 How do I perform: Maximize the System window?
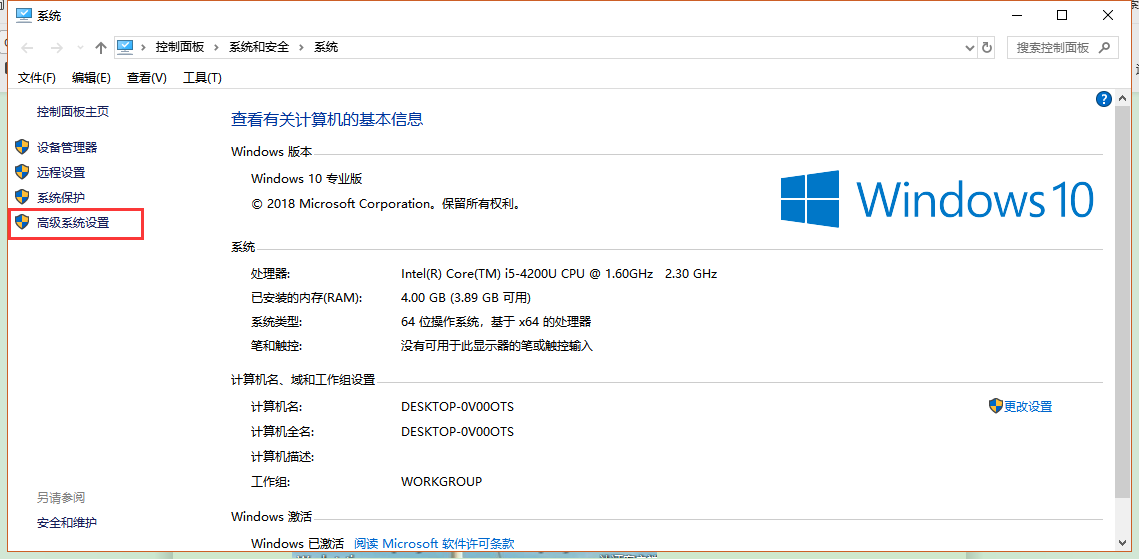tap(1061, 15)
